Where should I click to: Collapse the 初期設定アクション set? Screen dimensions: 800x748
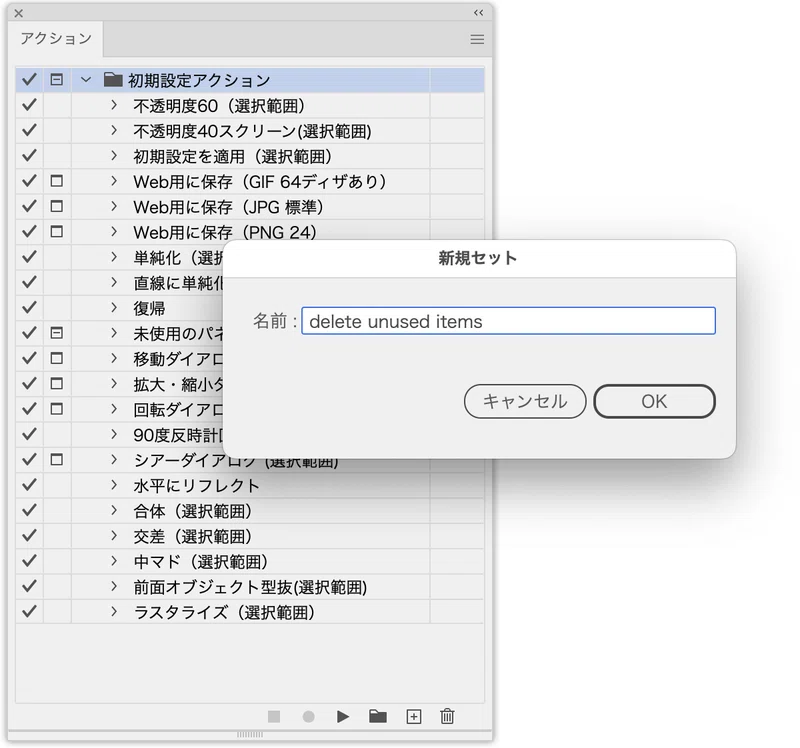pos(86,80)
